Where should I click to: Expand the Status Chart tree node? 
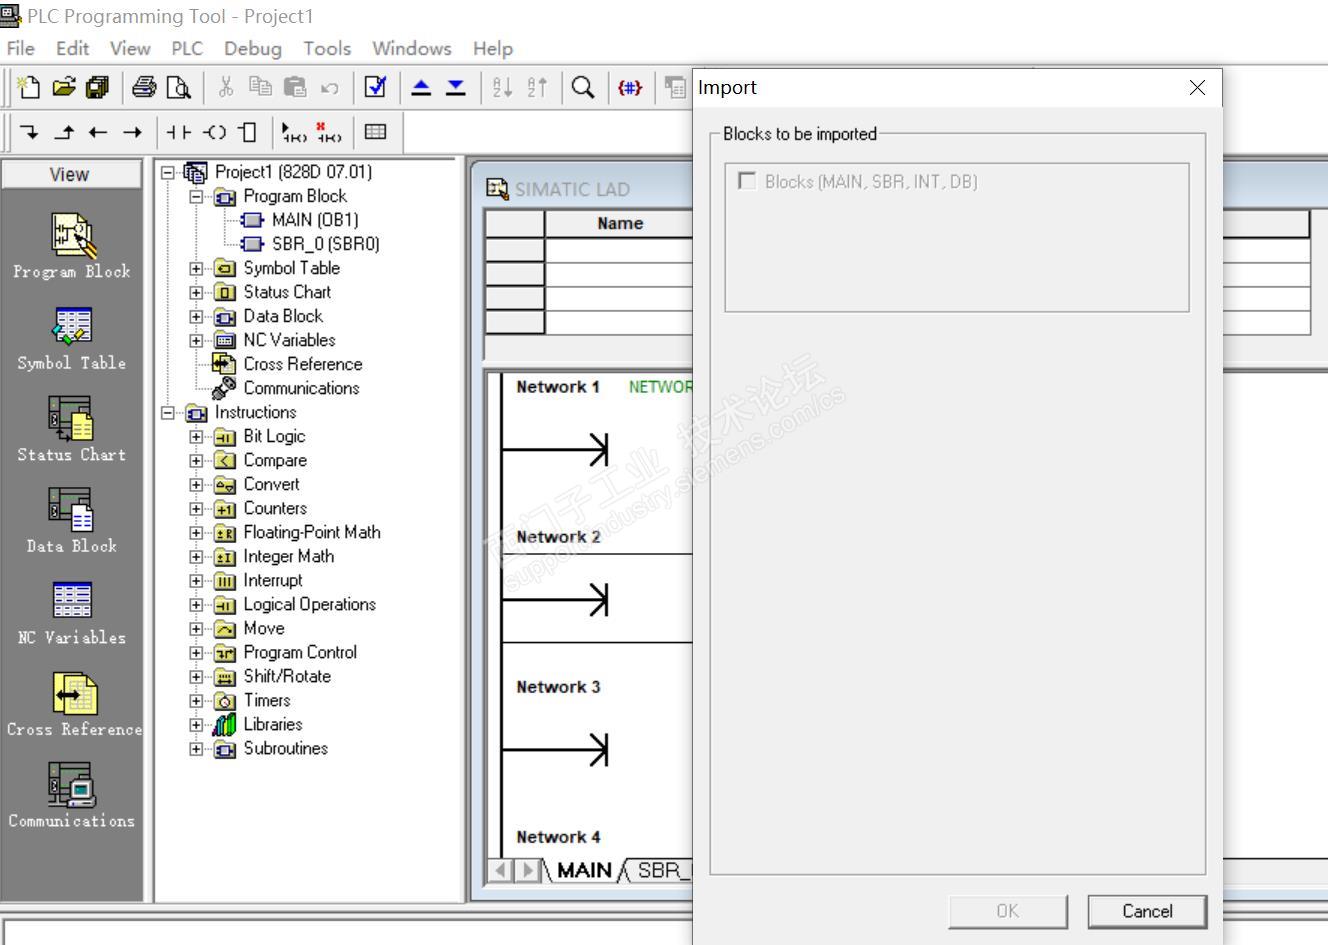(x=197, y=292)
